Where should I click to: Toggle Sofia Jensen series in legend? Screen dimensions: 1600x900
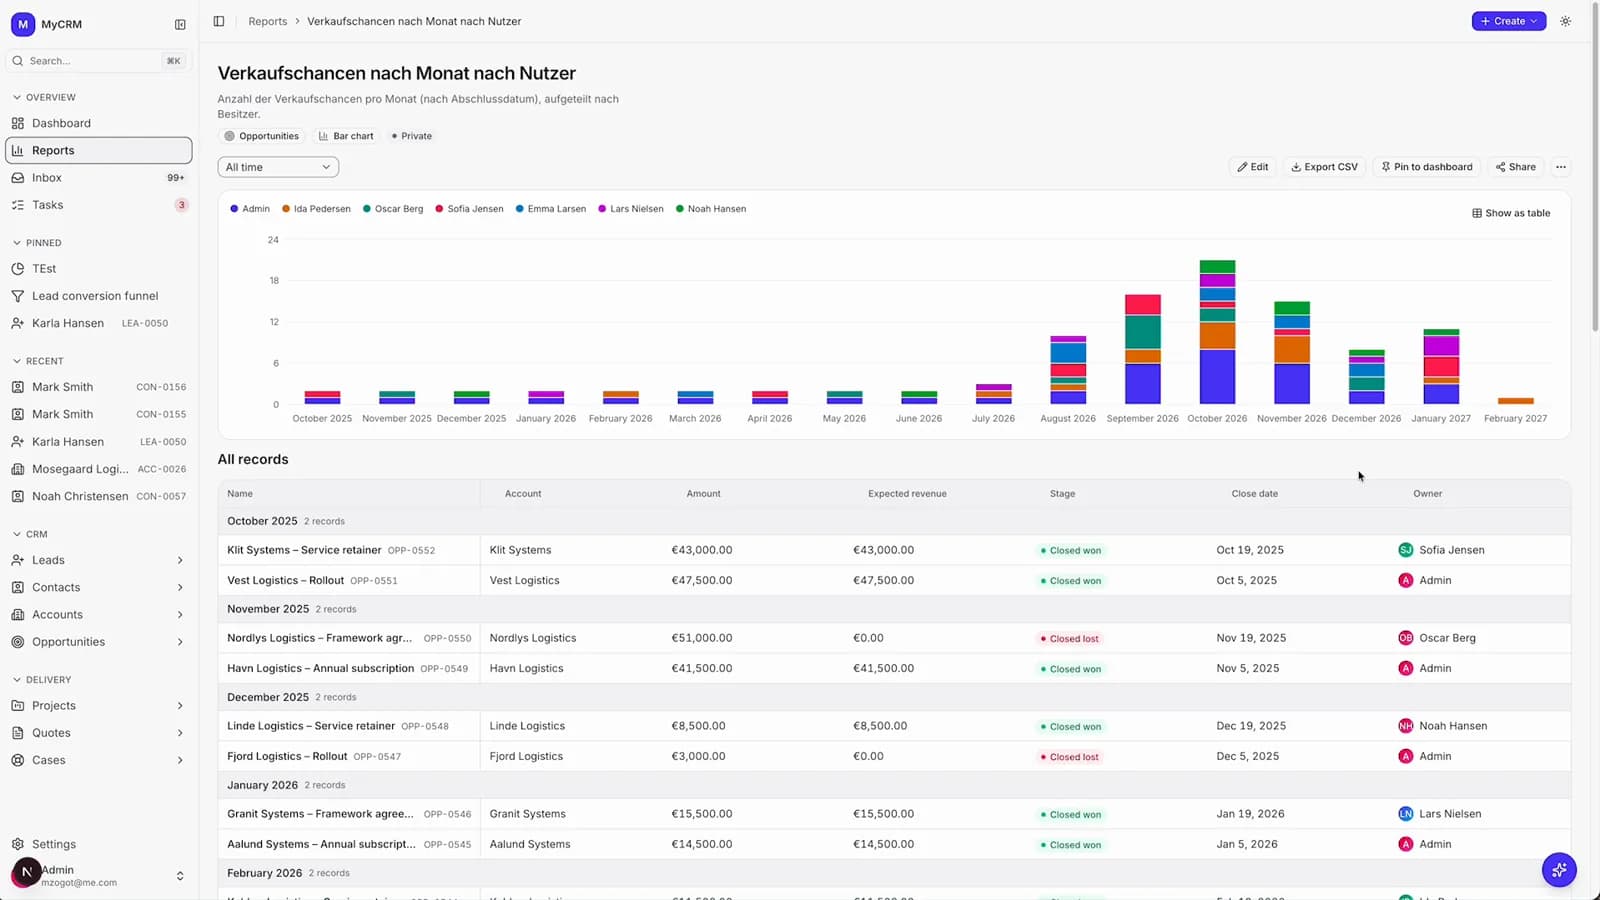(469, 209)
